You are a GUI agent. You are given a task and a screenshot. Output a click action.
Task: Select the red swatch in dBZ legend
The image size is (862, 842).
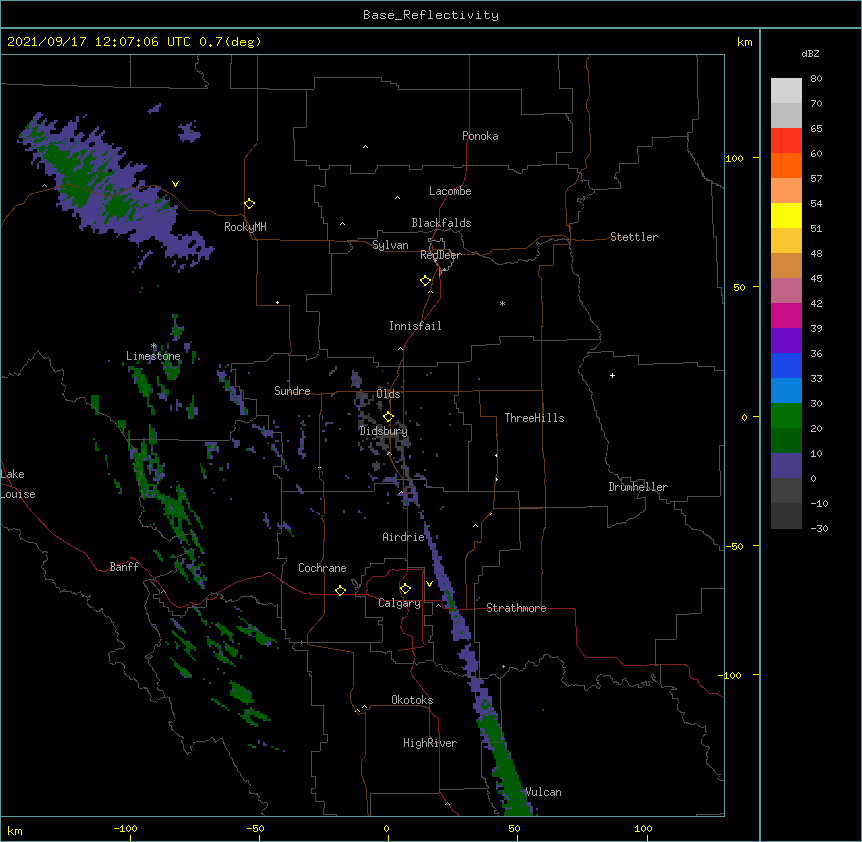coord(786,140)
